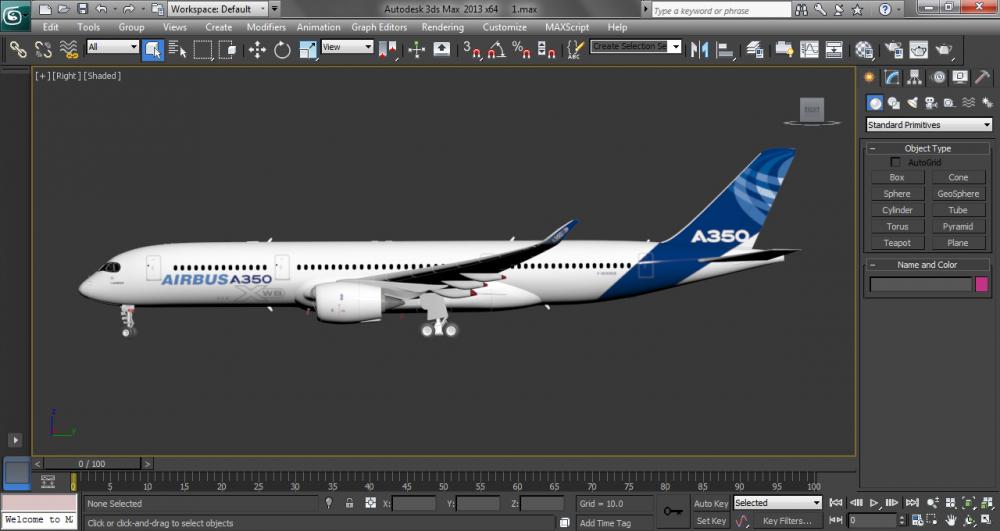The width and height of the screenshot is (1000, 531).
Task: Click the Mirror tool icon
Action: [x=700, y=49]
